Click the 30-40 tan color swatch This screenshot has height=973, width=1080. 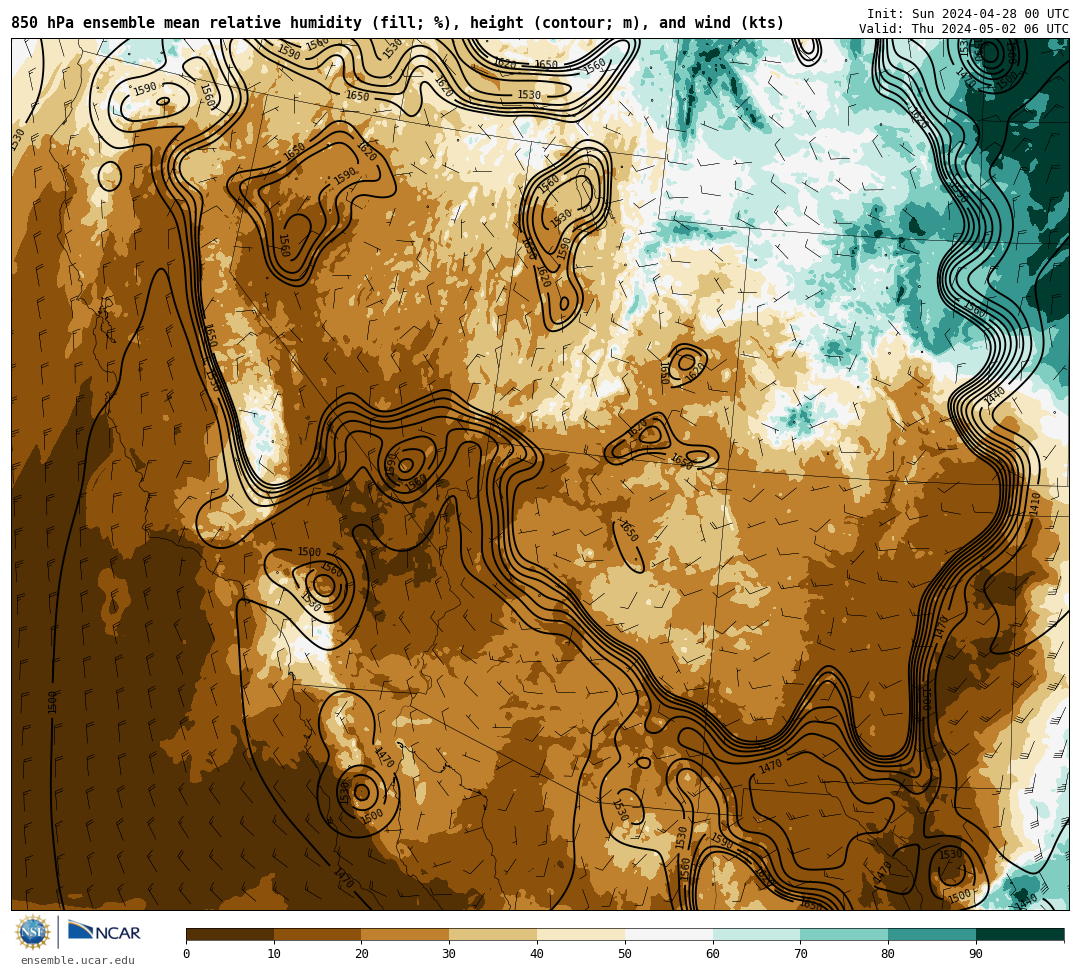[493, 934]
